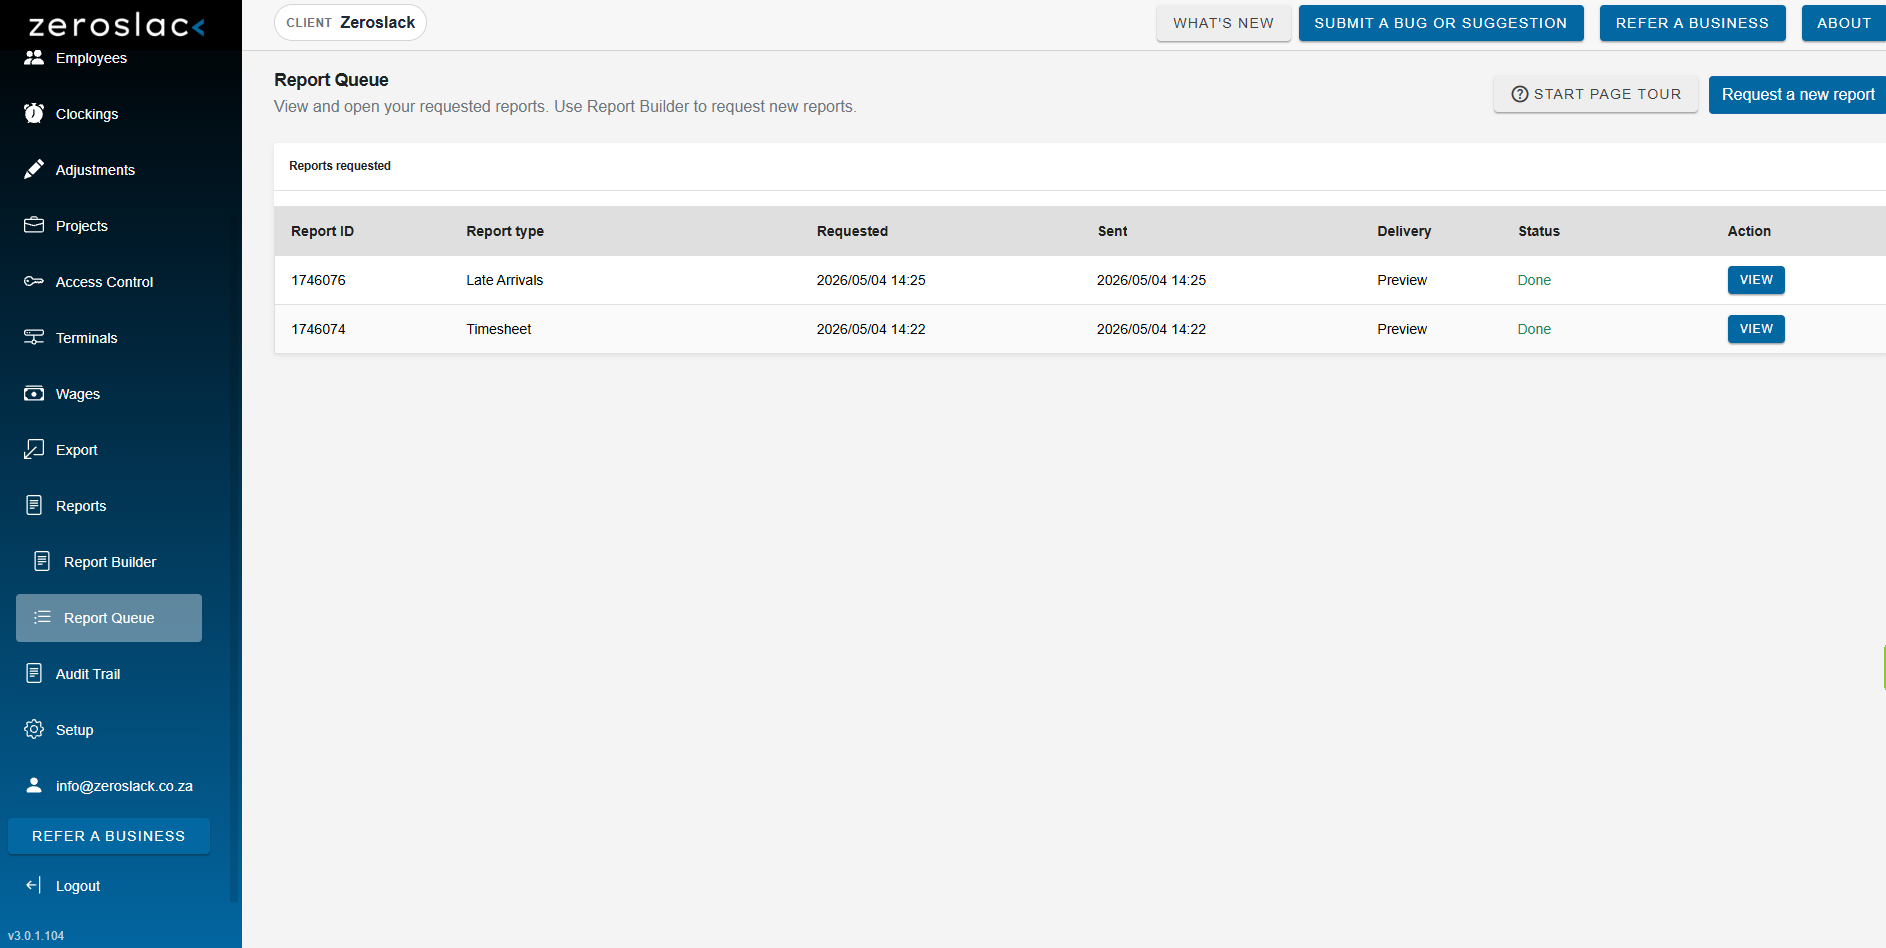Click the Adjustments pencil icon
Image resolution: width=1886 pixels, height=948 pixels.
pyautogui.click(x=34, y=169)
